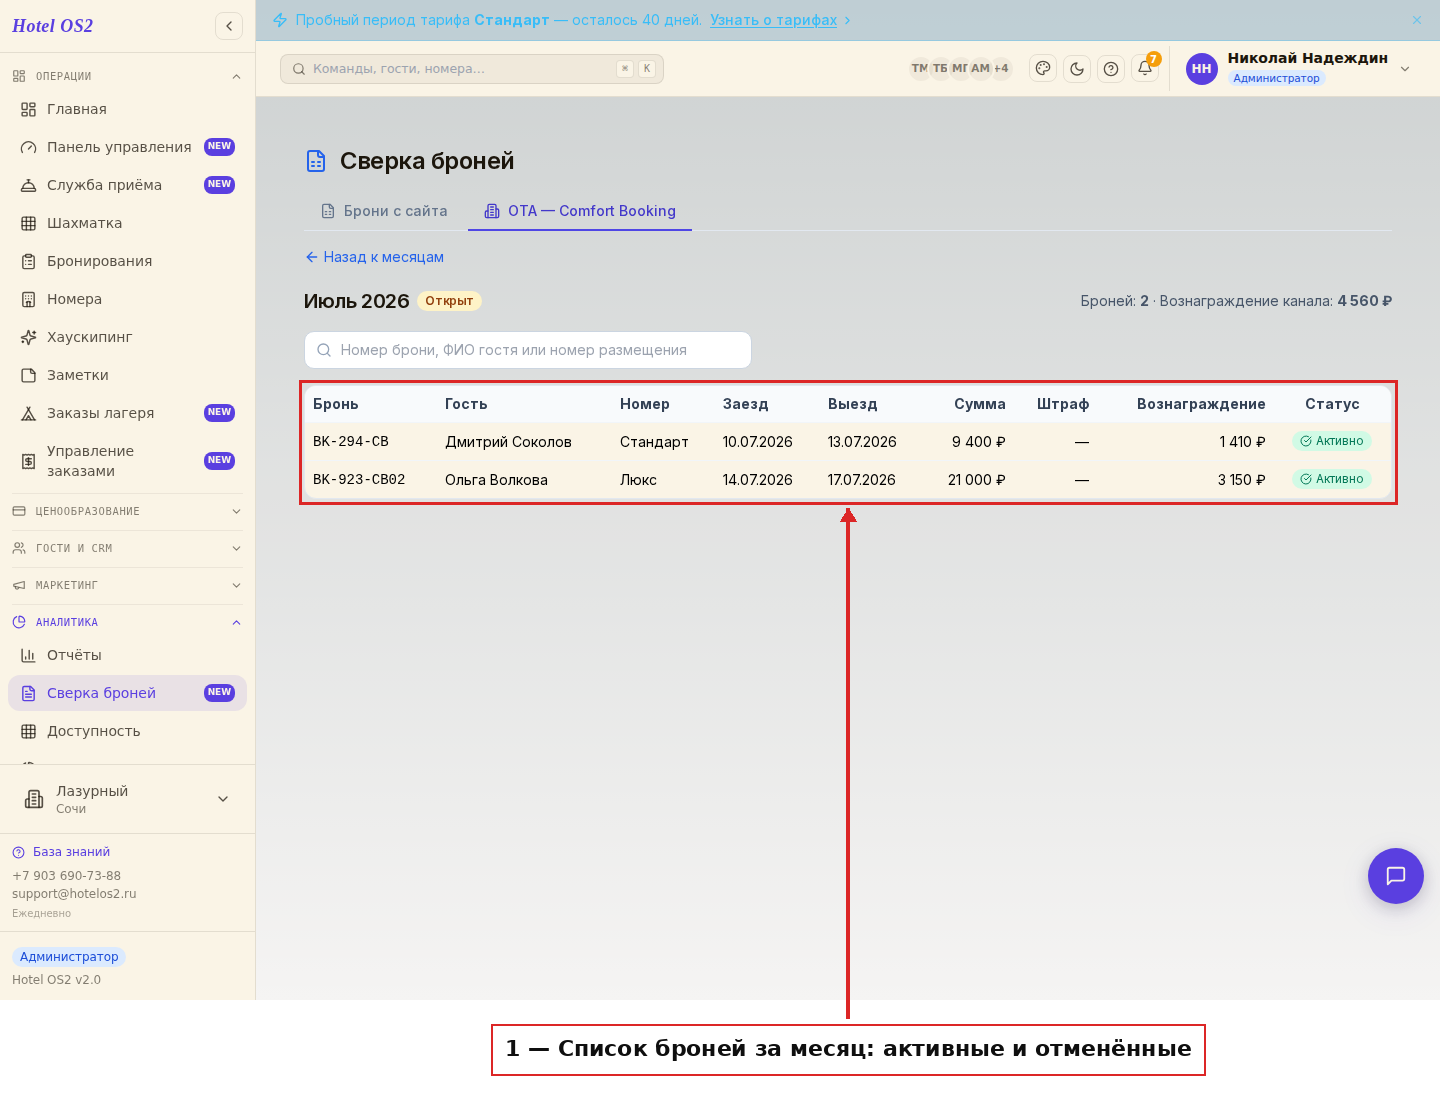Image resolution: width=1440 pixels, height=1099 pixels.
Task: Click the phone number +7 903 690-73-88
Action: pos(66,875)
